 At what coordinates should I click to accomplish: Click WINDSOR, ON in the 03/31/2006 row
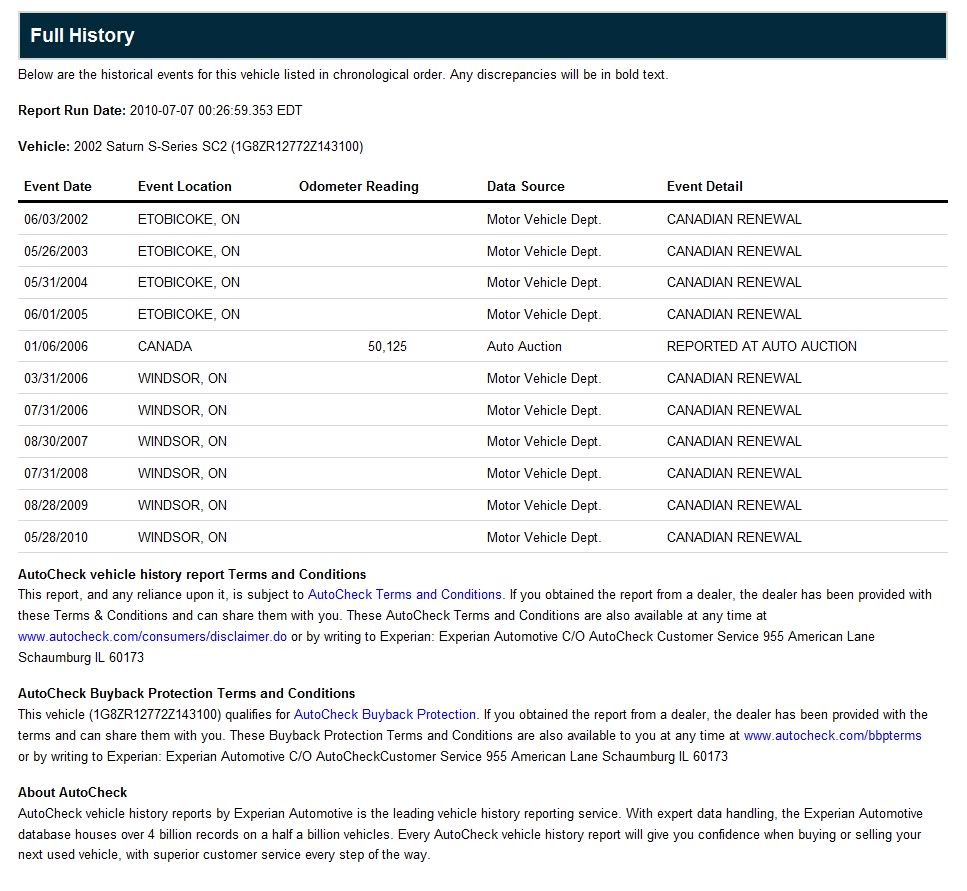coord(183,379)
